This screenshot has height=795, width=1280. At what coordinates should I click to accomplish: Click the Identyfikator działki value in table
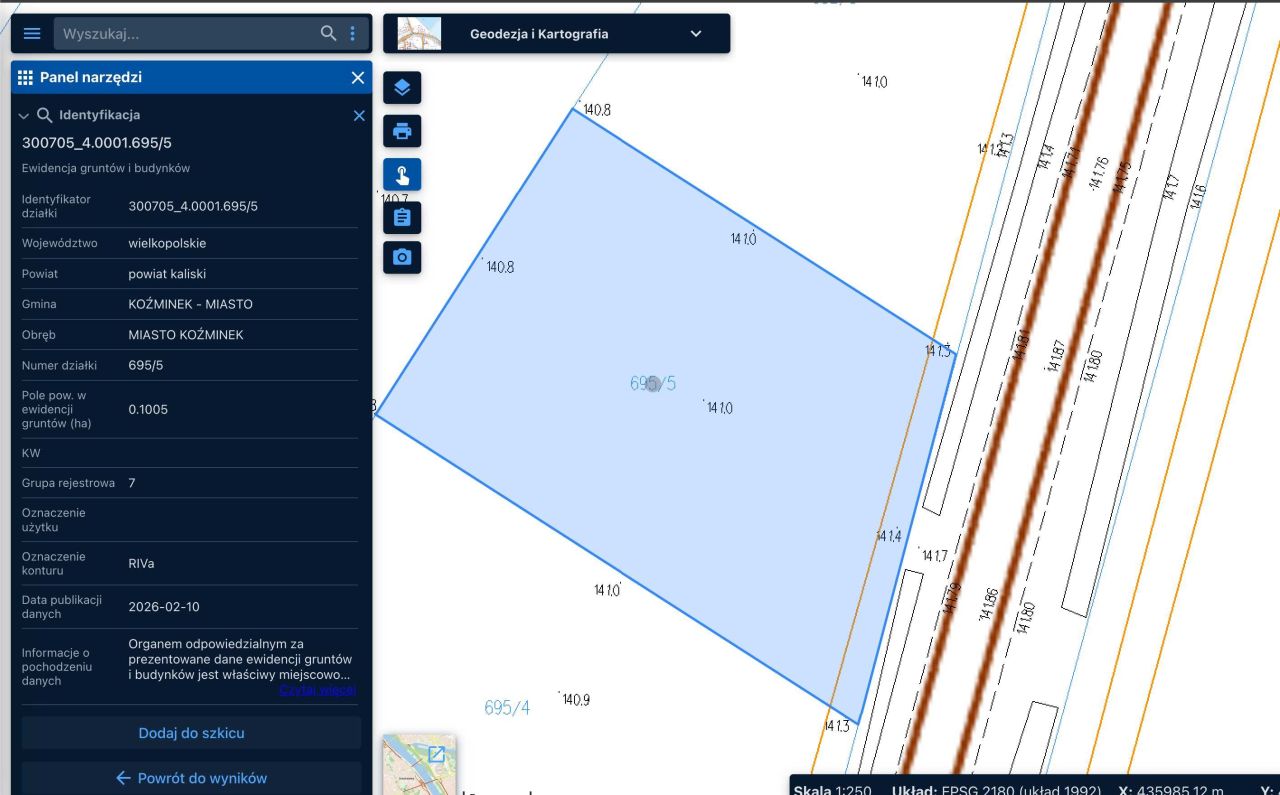pos(193,206)
